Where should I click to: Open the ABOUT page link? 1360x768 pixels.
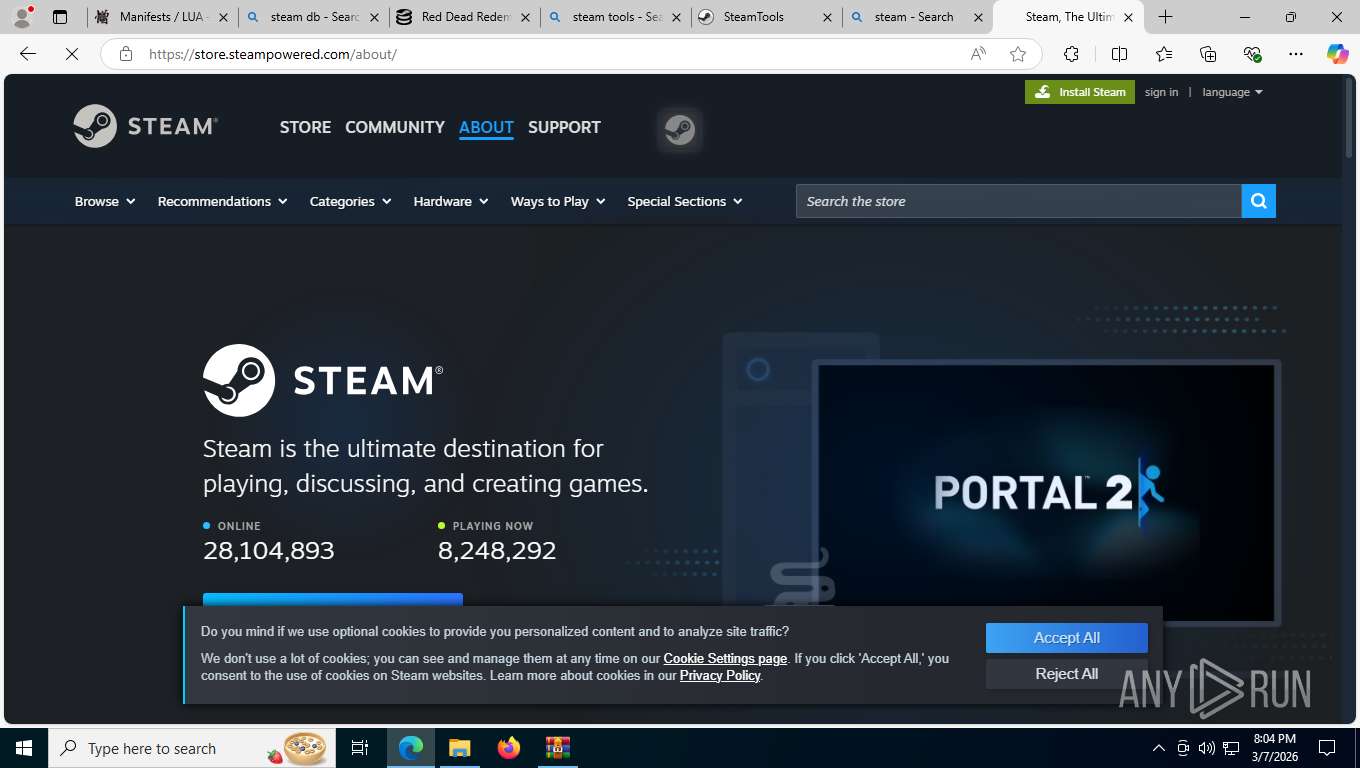(486, 127)
